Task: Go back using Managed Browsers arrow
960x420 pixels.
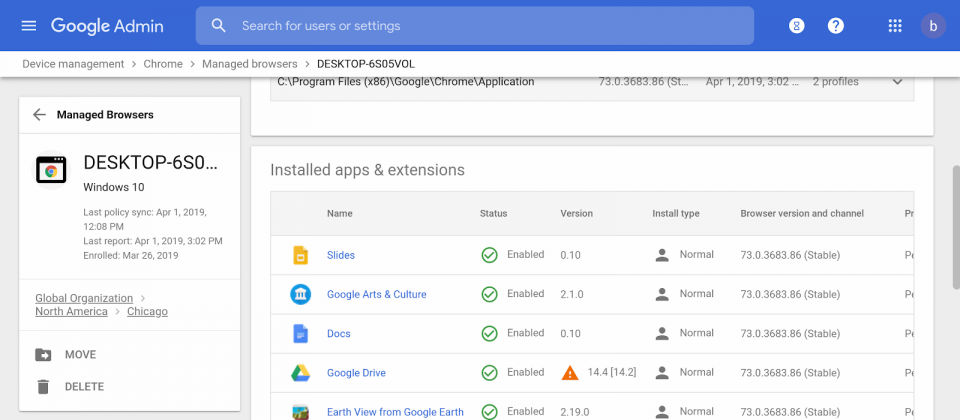Action: tap(39, 114)
